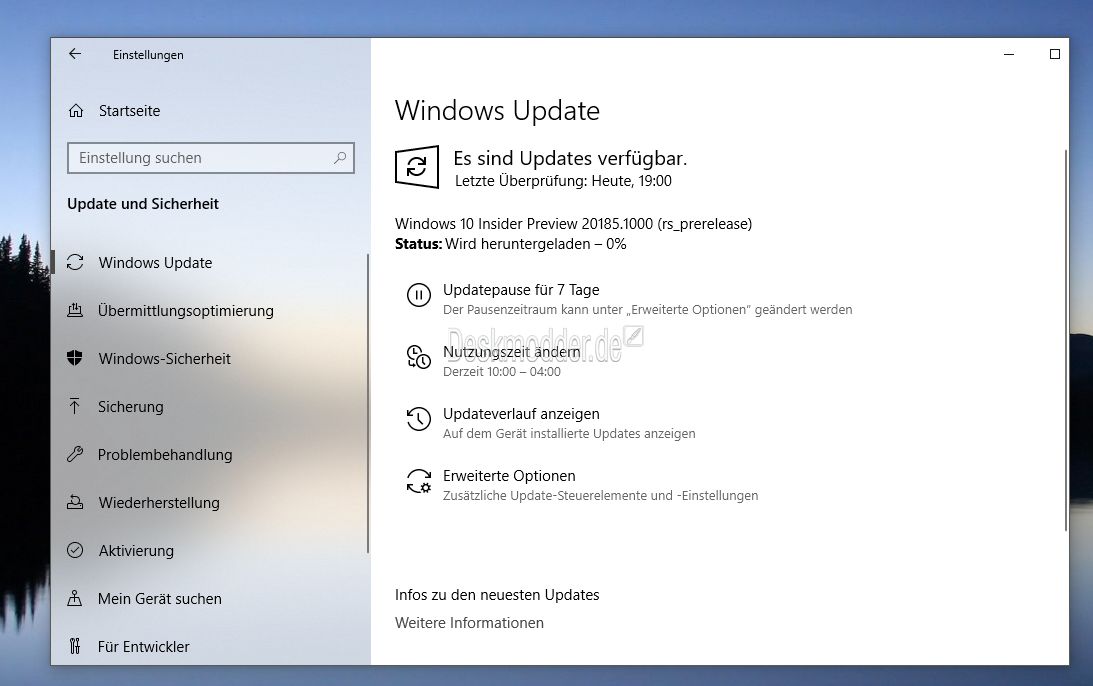Screen dimensions: 1093x686
Task: Go back with the arrow icon
Action: point(75,54)
